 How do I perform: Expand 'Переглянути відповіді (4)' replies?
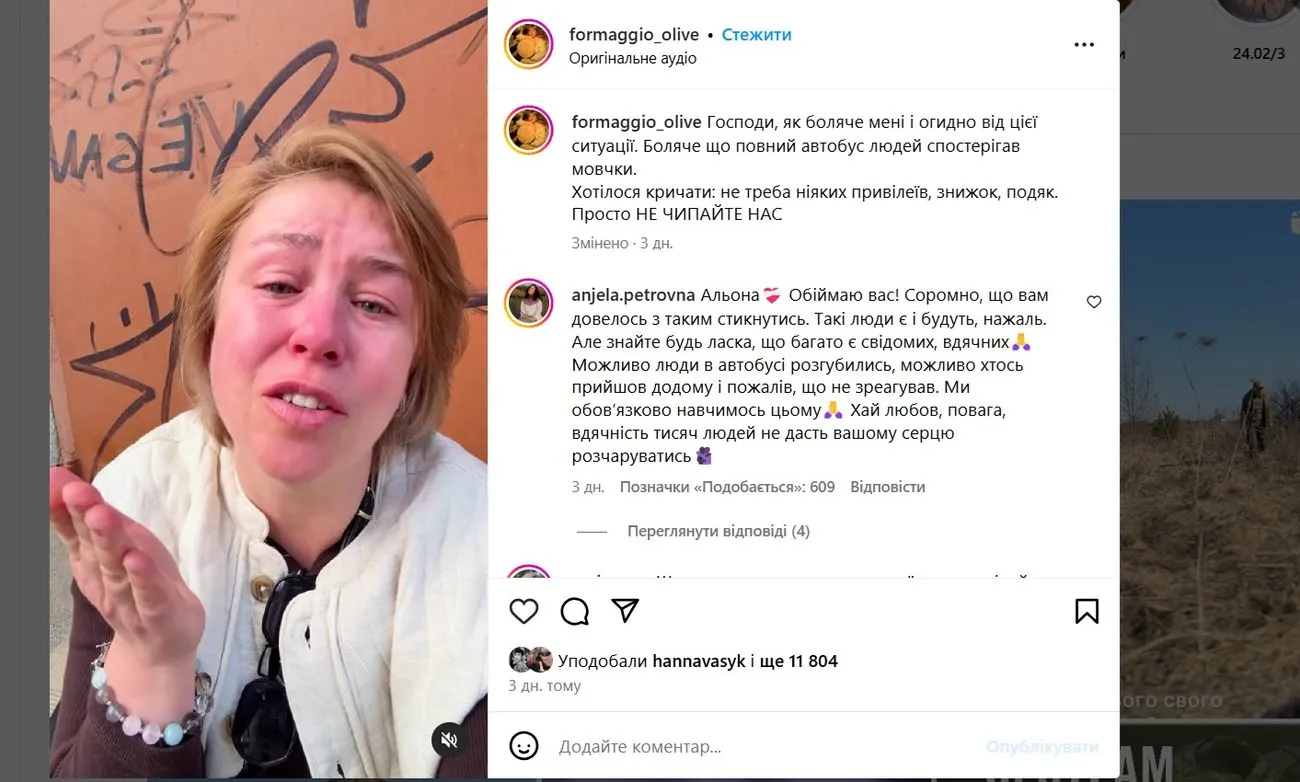718,531
